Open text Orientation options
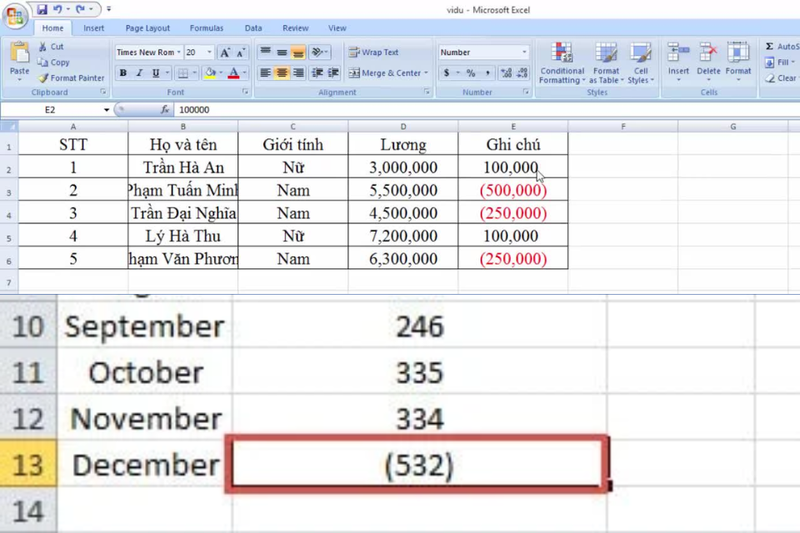 pos(319,52)
